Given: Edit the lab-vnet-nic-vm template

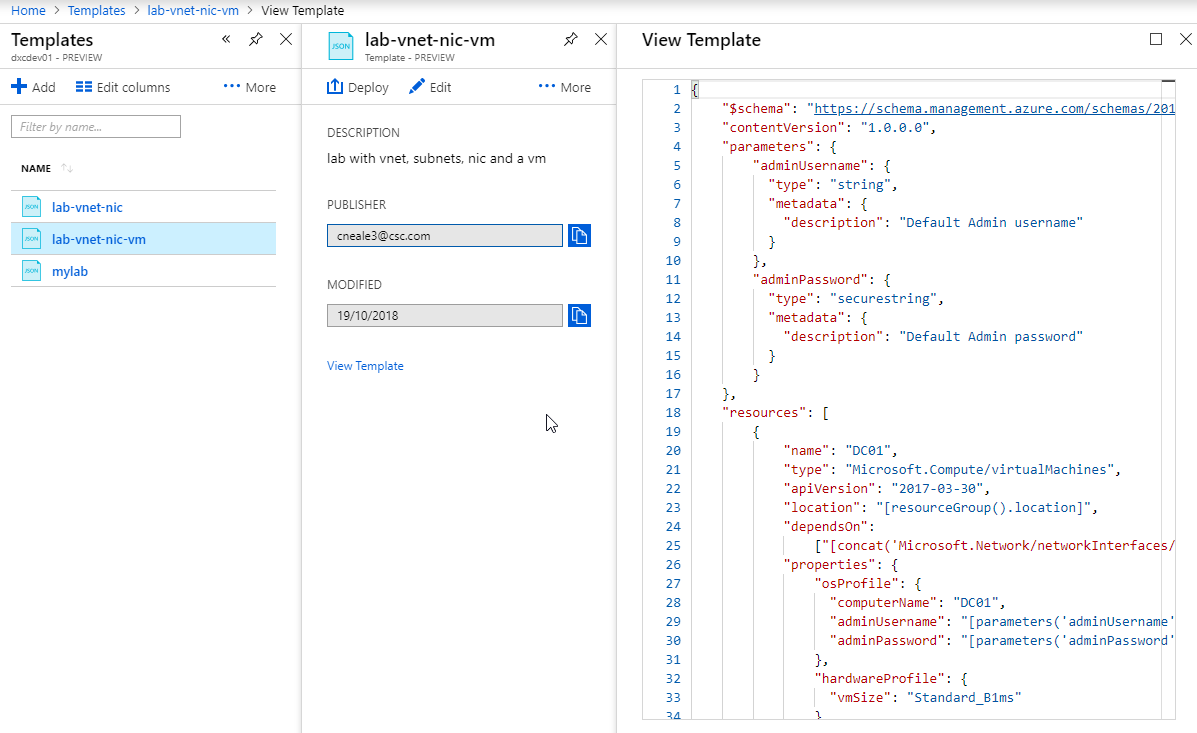Looking at the screenshot, I should [x=430, y=87].
